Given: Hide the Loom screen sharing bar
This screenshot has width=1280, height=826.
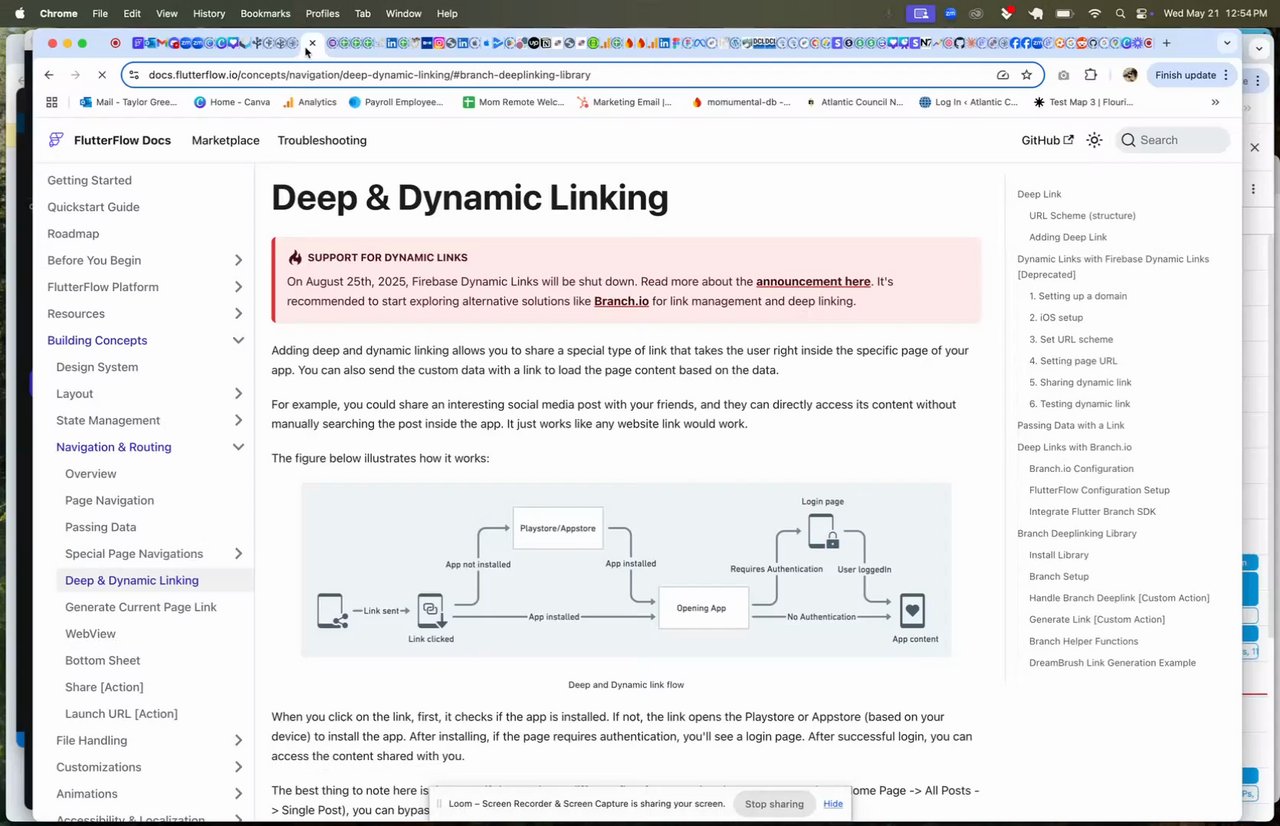Looking at the screenshot, I should click(833, 804).
